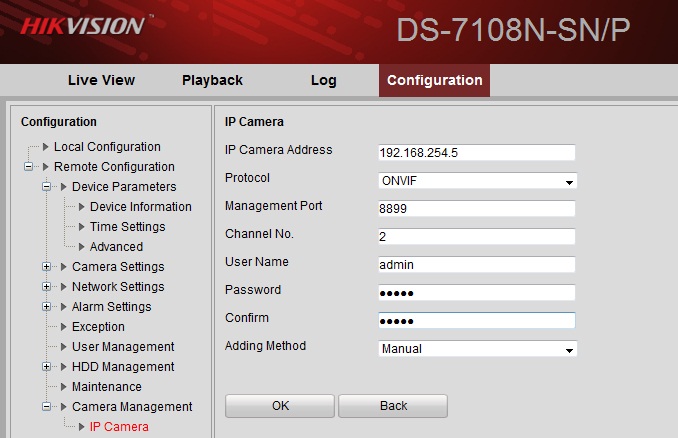Click the arrow icon beside Device Information
Screen dimensions: 678x438
click(x=81, y=207)
